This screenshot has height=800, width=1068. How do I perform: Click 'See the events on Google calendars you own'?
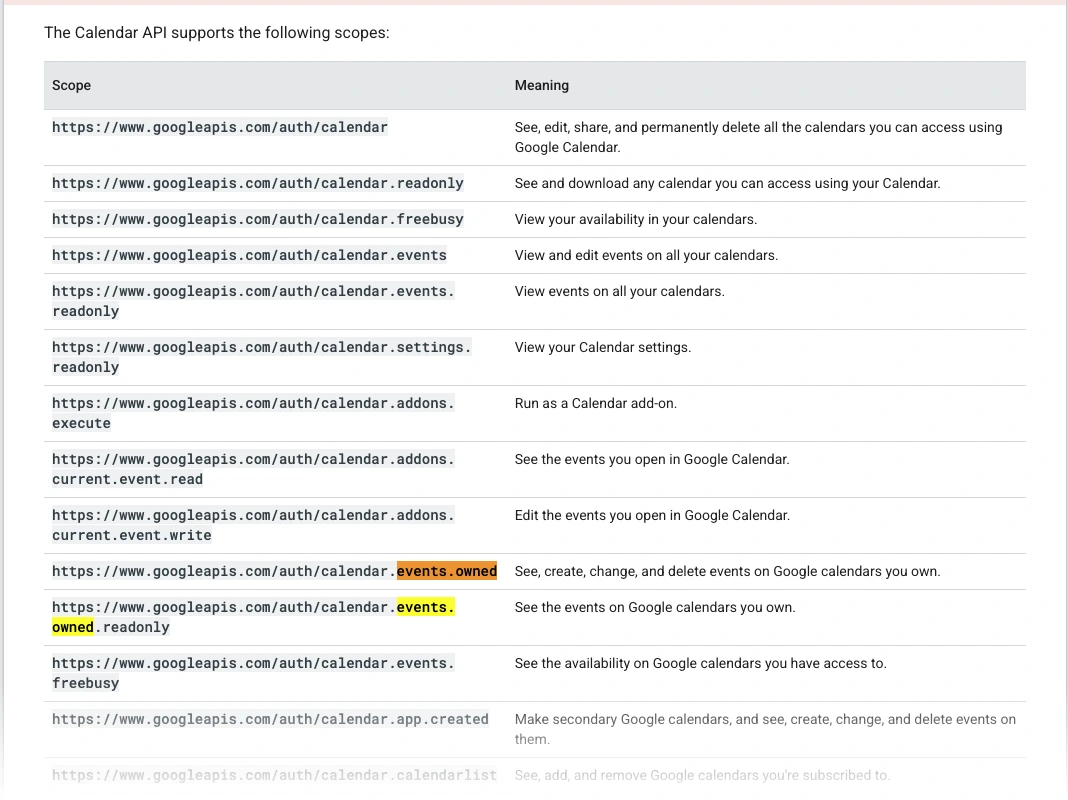click(x=655, y=608)
